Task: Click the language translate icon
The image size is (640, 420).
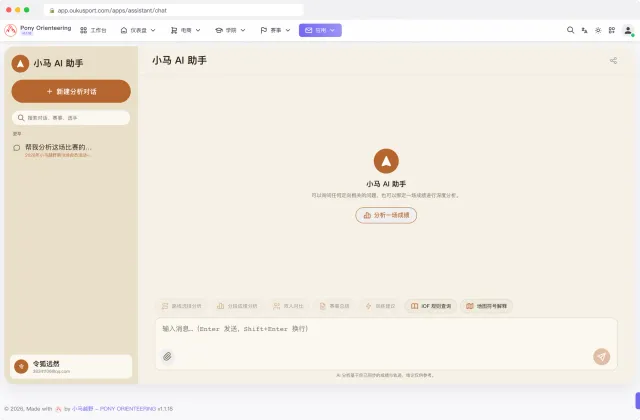Action: (x=584, y=30)
